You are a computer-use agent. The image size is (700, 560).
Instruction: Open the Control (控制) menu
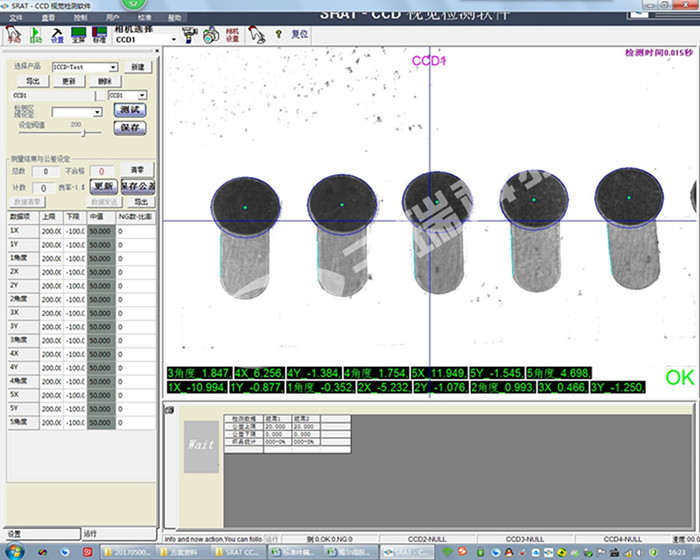80,17
